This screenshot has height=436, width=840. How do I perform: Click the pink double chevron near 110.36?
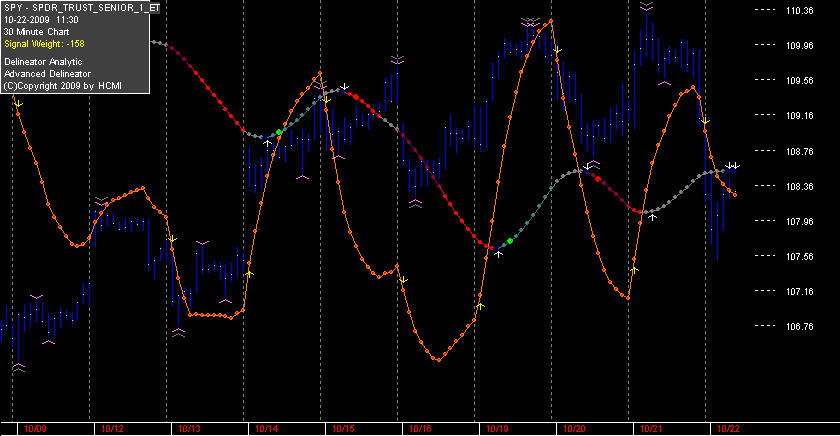[x=647, y=6]
